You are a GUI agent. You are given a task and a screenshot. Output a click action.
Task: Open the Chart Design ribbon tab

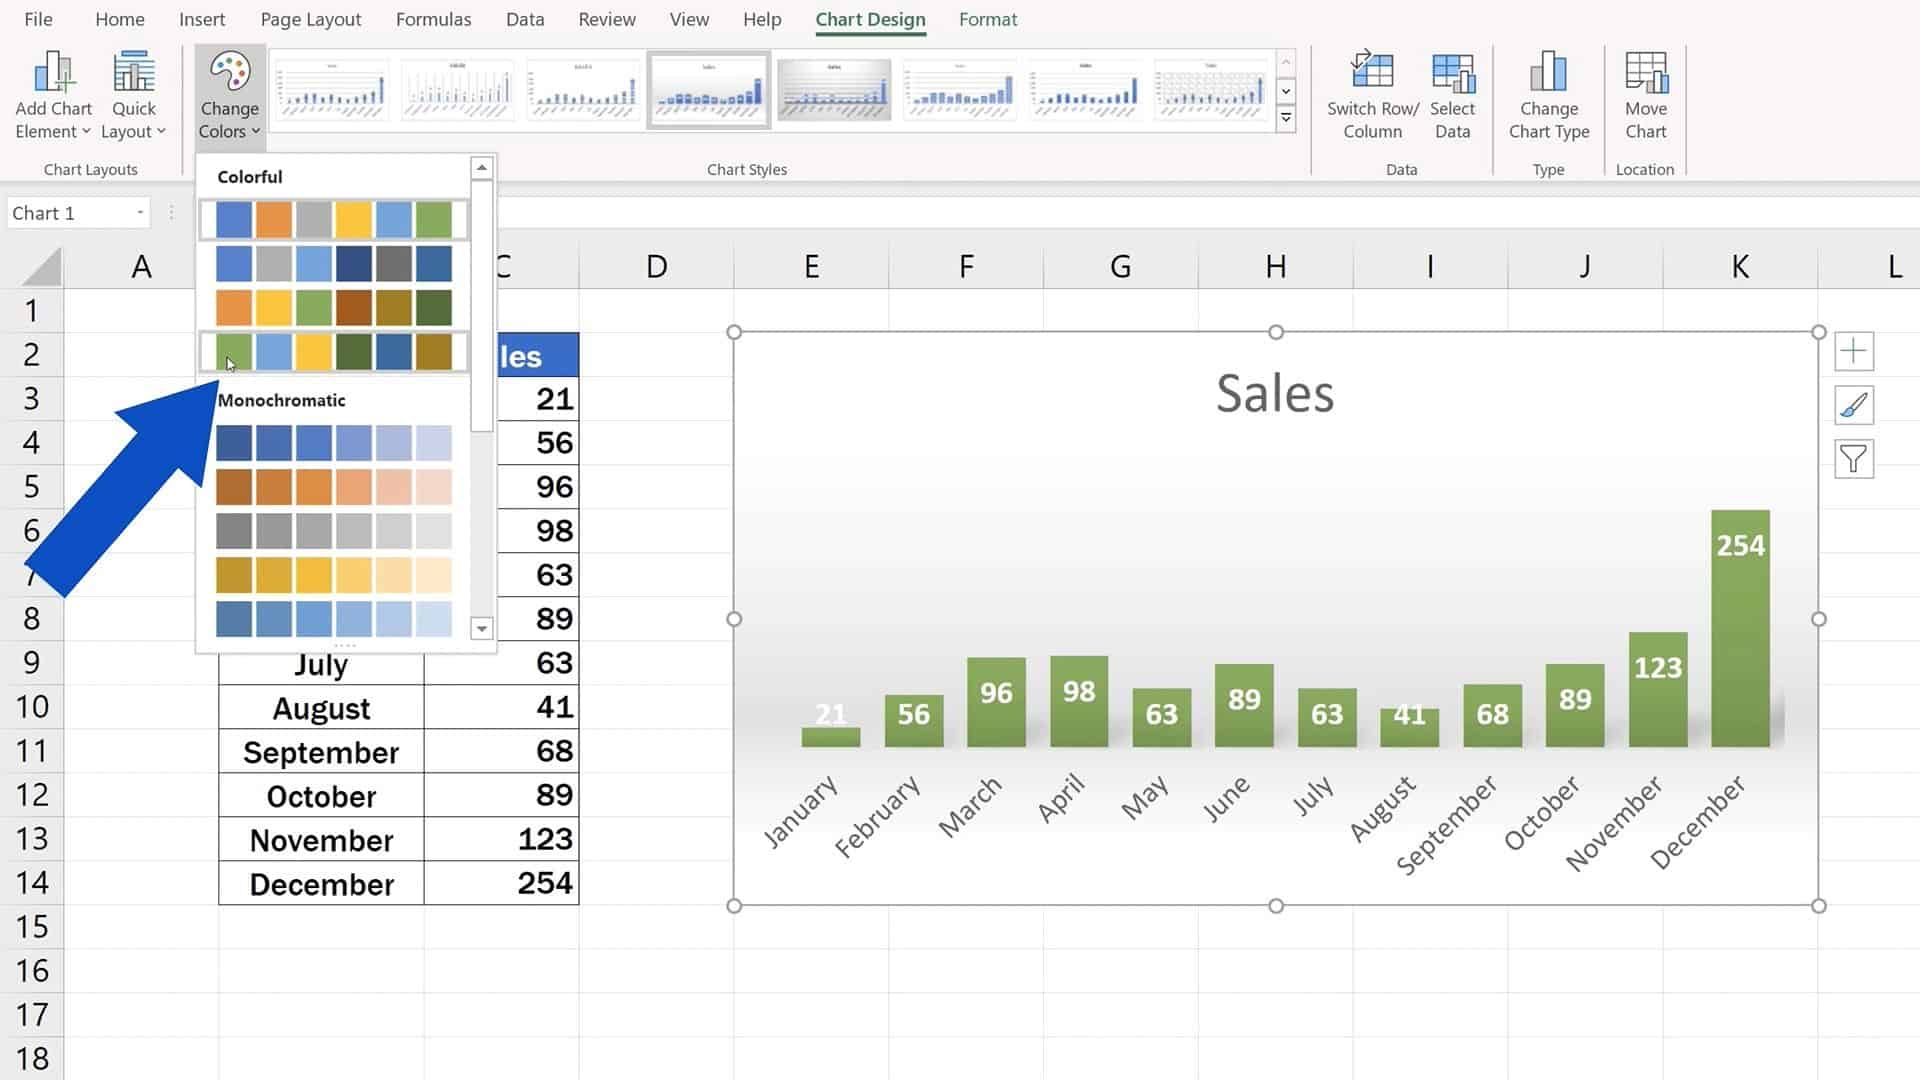(870, 18)
